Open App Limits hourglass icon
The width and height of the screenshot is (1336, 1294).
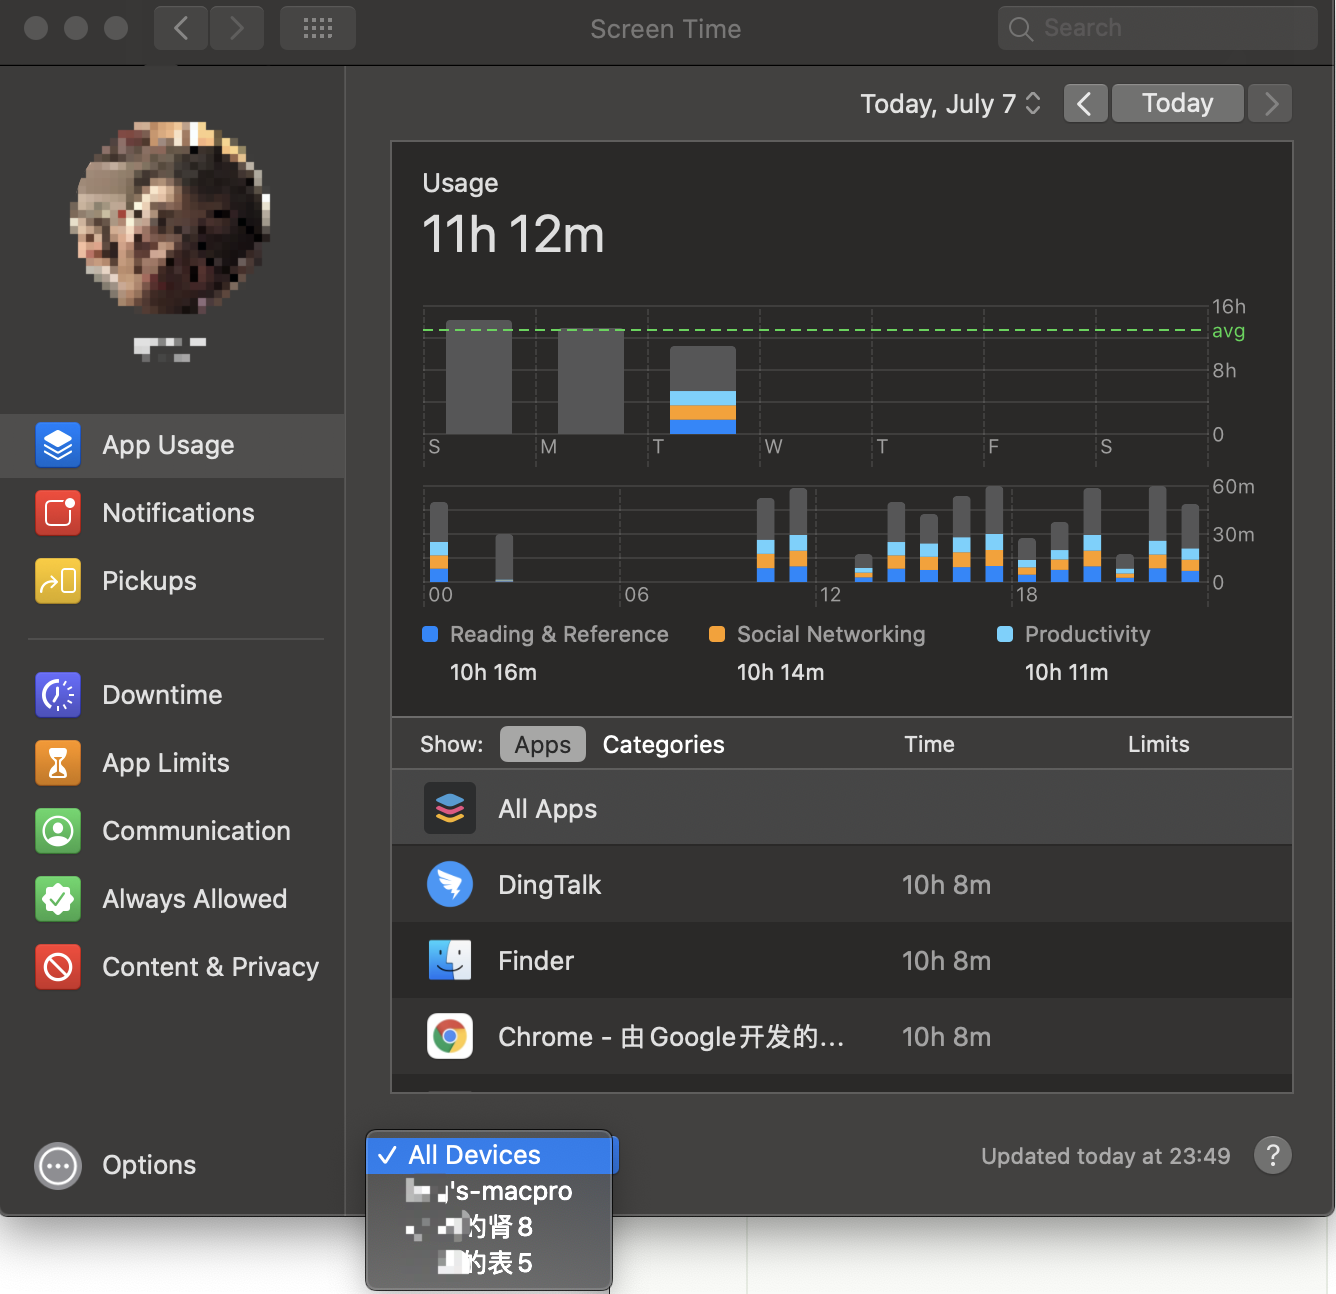pos(58,763)
